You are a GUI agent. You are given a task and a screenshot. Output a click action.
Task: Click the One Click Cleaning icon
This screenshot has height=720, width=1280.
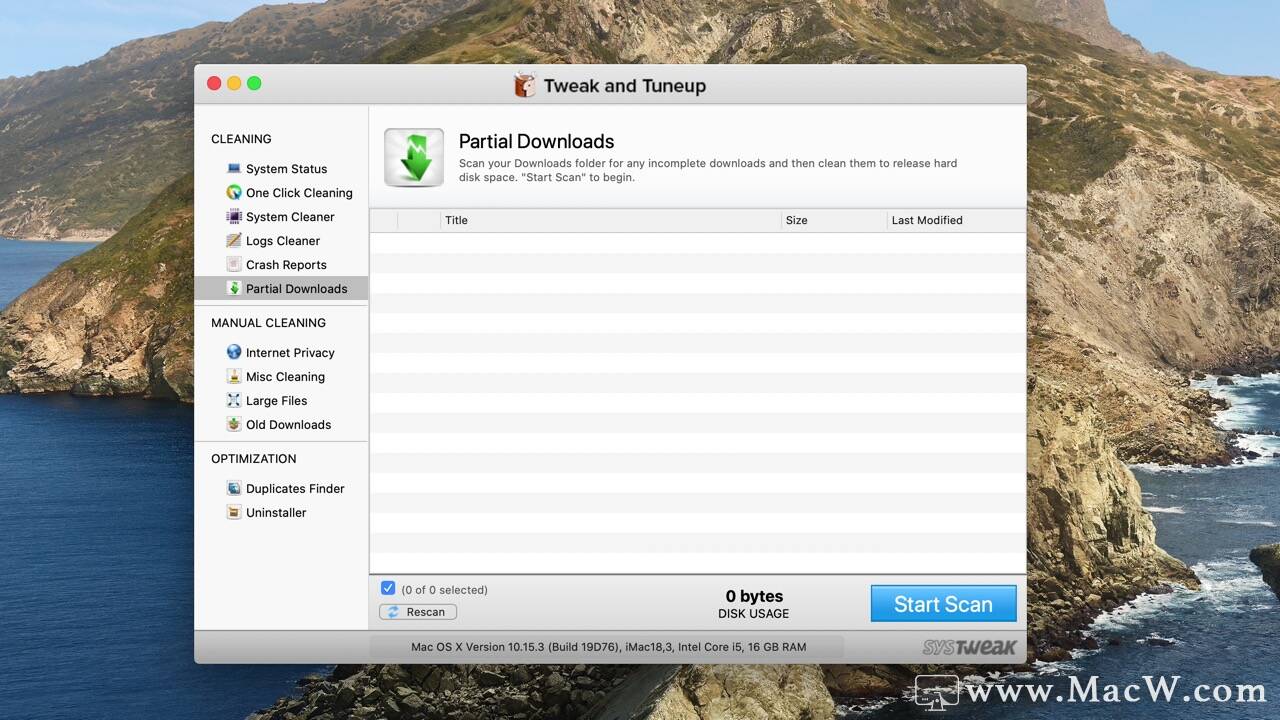click(x=234, y=193)
